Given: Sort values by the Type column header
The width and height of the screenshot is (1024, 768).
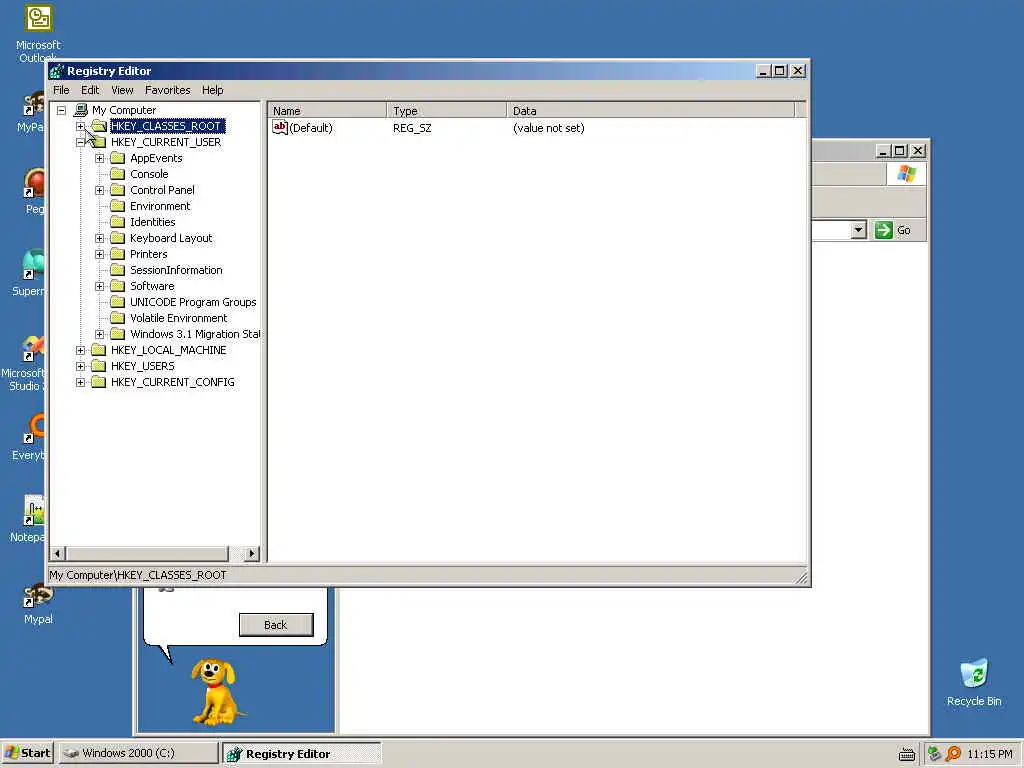Looking at the screenshot, I should point(447,110).
